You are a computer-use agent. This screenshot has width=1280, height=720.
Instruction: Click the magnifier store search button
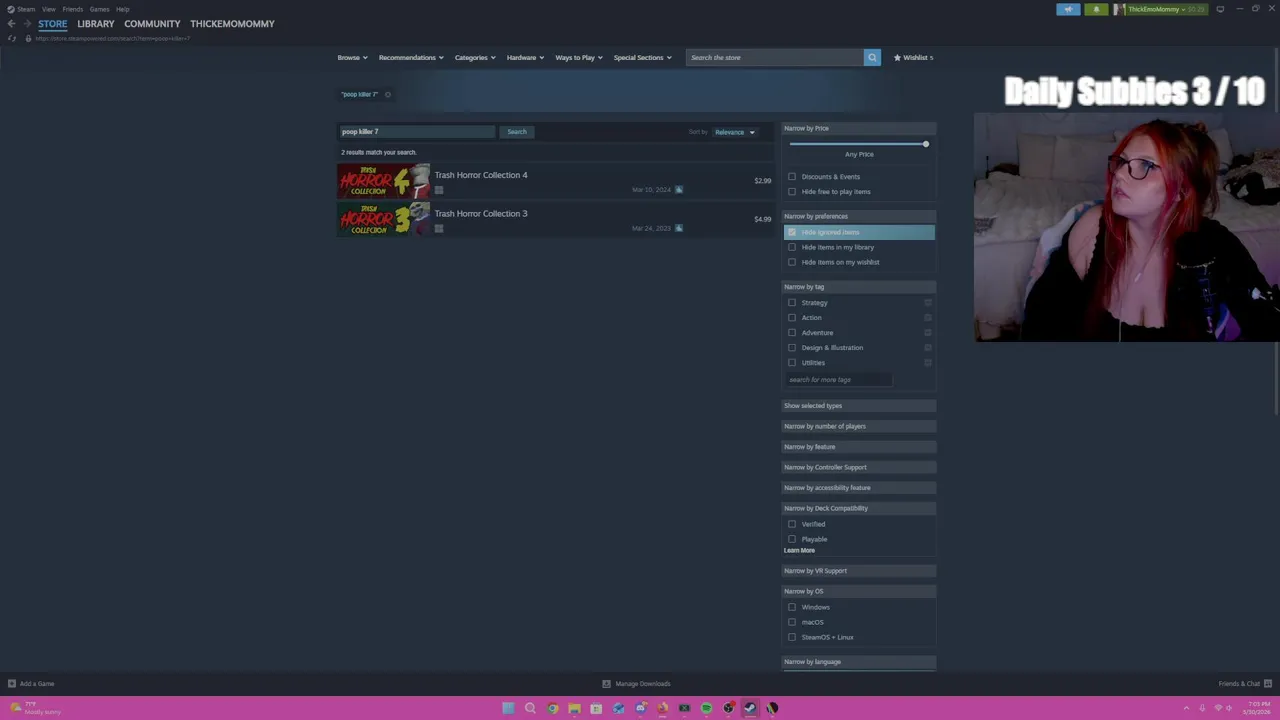pyautogui.click(x=872, y=57)
